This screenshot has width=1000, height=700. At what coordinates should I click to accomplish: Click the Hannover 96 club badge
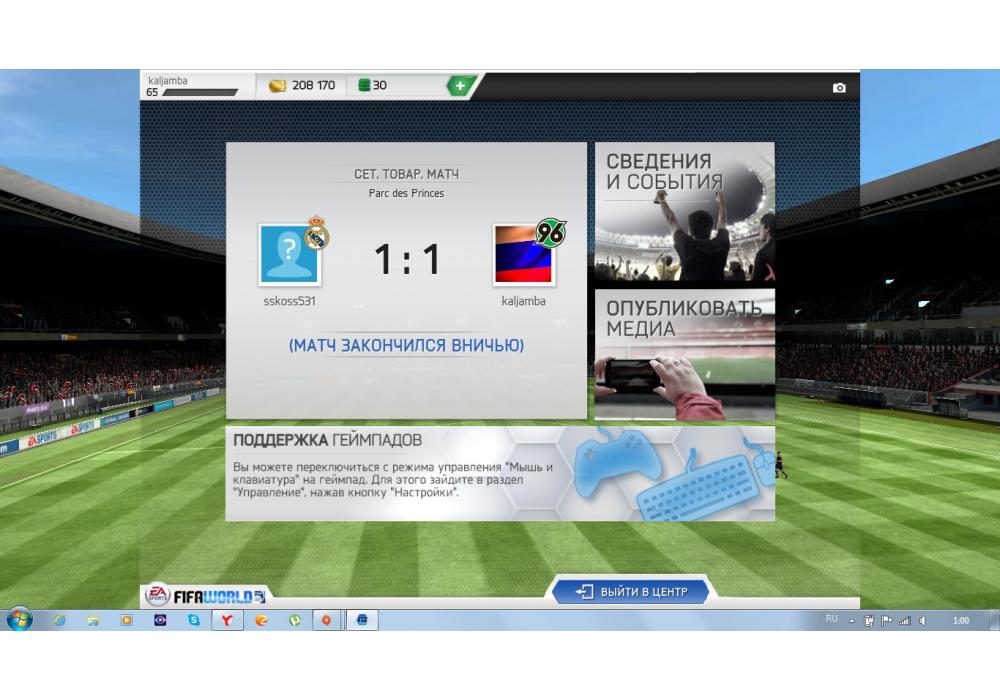(550, 233)
